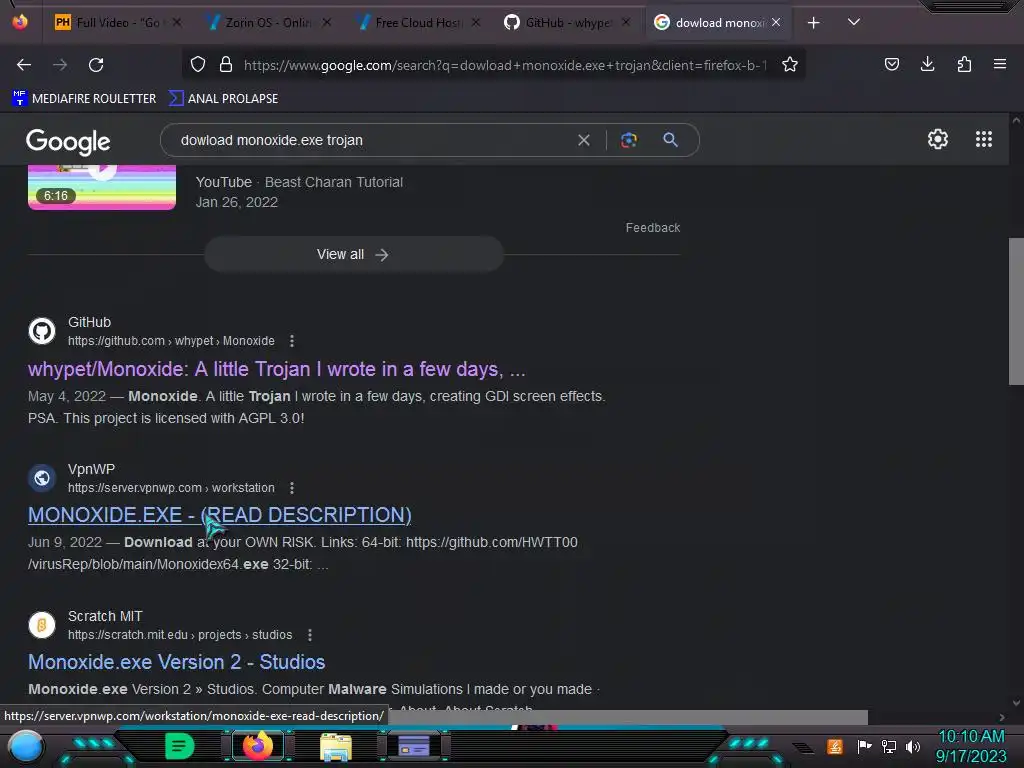Open the whypet/Monoxide GitHub result
Image resolution: width=1024 pixels, height=768 pixels.
point(276,370)
